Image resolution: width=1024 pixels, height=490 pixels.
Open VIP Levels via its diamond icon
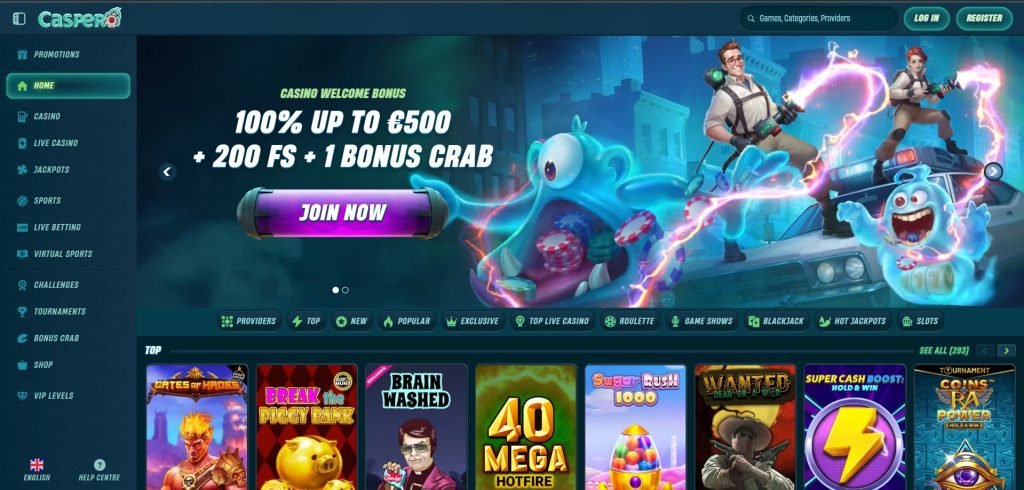coord(23,396)
